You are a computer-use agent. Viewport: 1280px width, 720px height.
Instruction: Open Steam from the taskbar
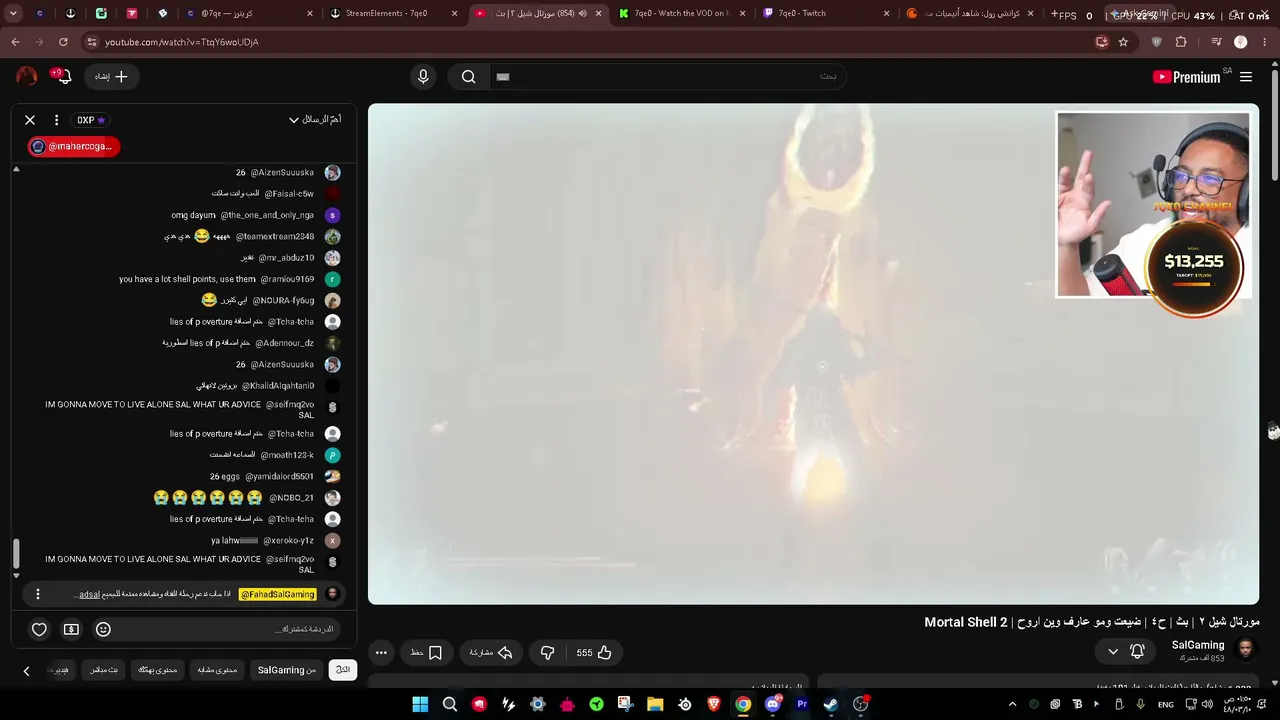pyautogui.click(x=831, y=704)
